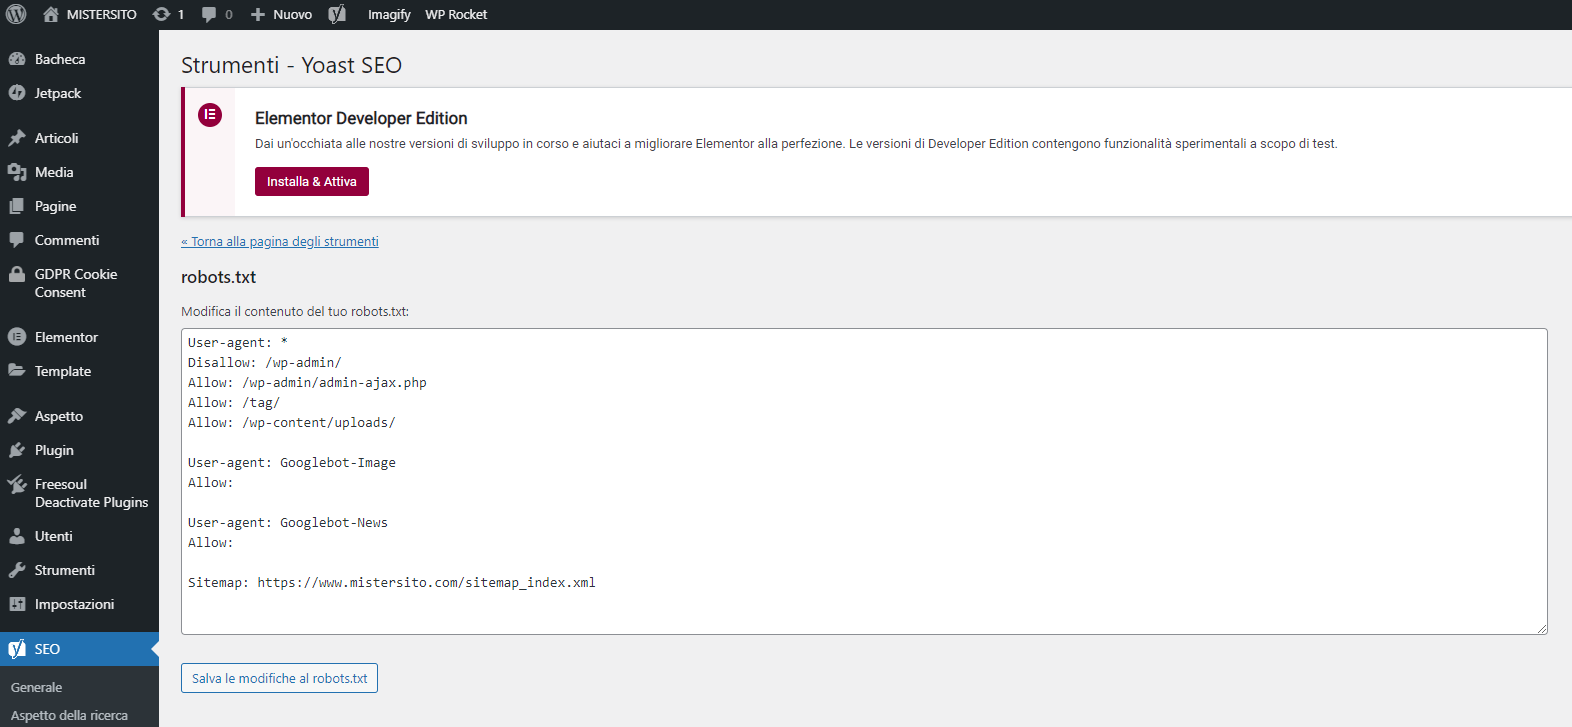This screenshot has height=727, width=1572.
Task: Open Media menu label
Action: coord(54,172)
